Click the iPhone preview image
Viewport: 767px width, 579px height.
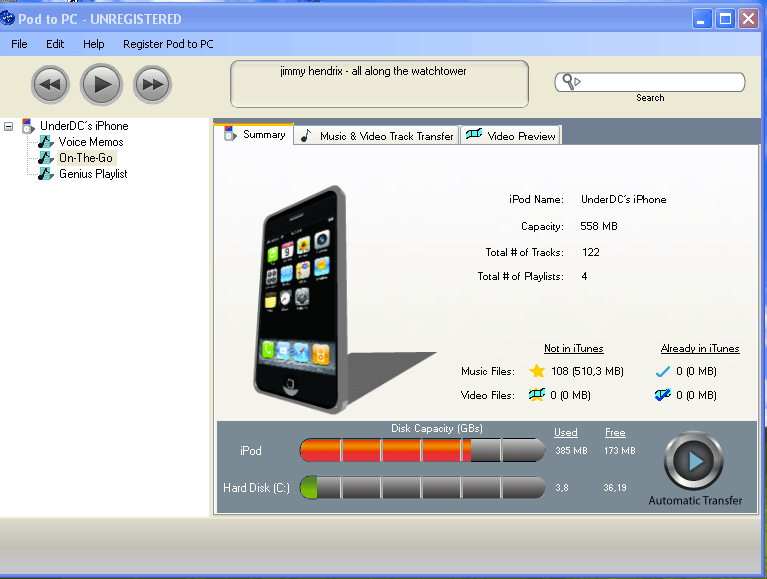(299, 299)
